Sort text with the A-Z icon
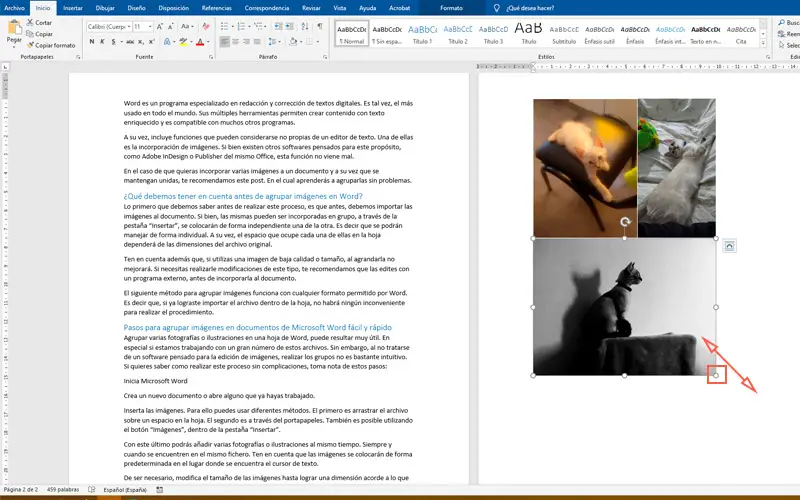 click(x=305, y=26)
